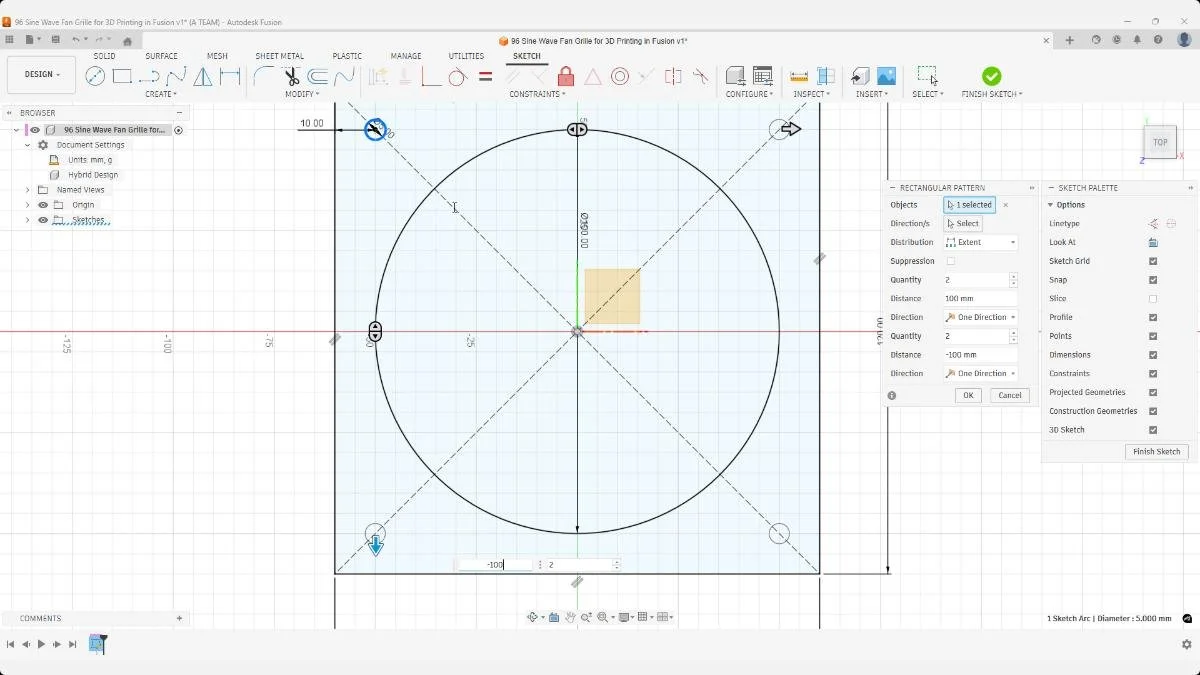Click the Pan hand icon
The width and height of the screenshot is (1200, 675).
(570, 617)
